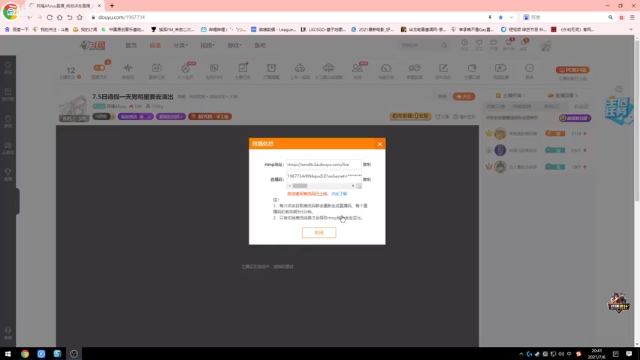Select the first viewer row with 2114
Image resolution: width=640 pixels, height=360 pixels.
(x=538, y=133)
